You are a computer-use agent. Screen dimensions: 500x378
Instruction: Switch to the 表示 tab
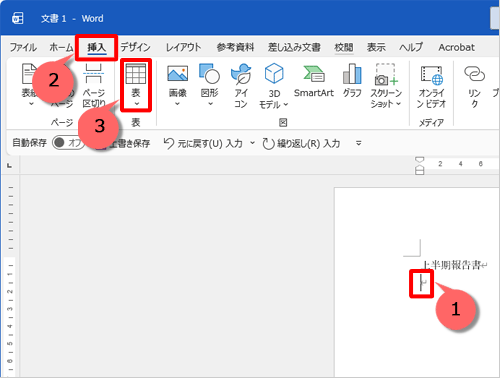[x=376, y=47]
